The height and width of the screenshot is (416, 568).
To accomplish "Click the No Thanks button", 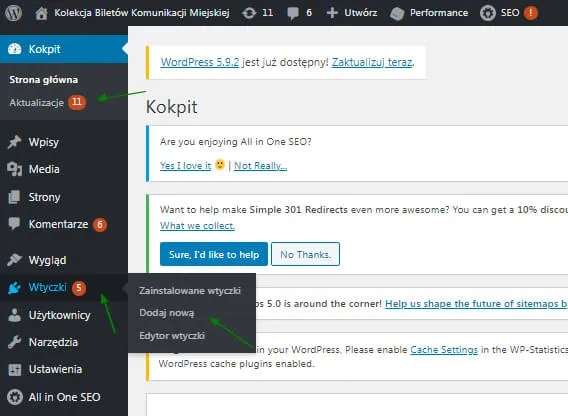I will tap(305, 254).
